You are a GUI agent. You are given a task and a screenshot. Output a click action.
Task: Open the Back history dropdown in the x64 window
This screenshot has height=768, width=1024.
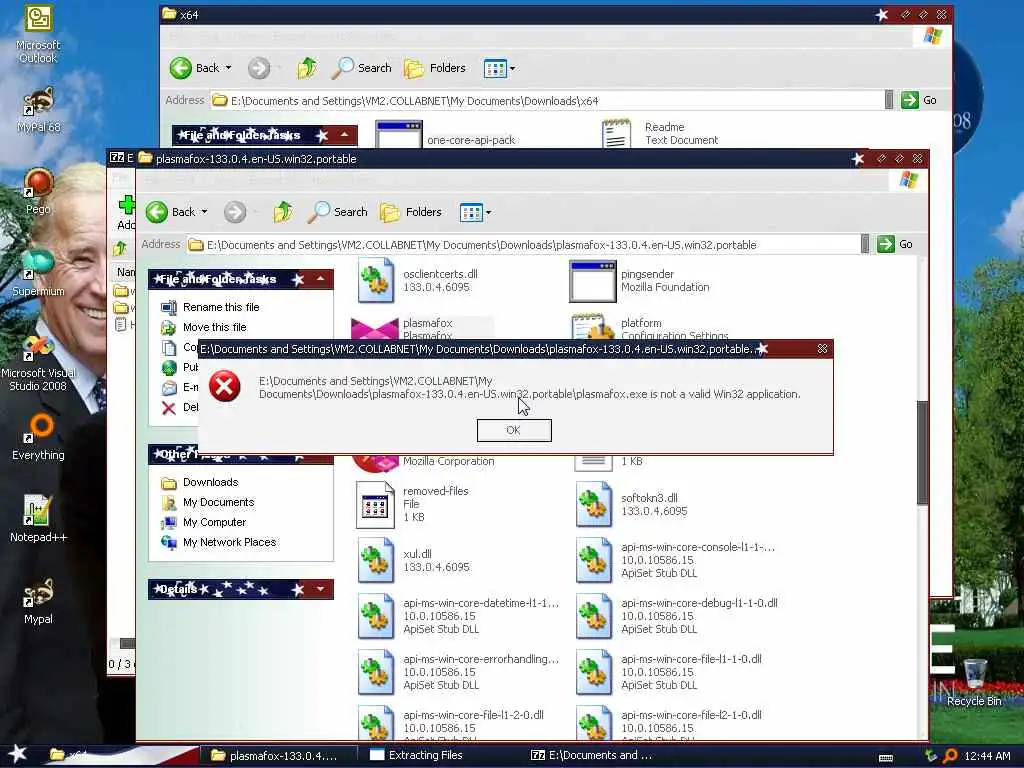click(229, 68)
